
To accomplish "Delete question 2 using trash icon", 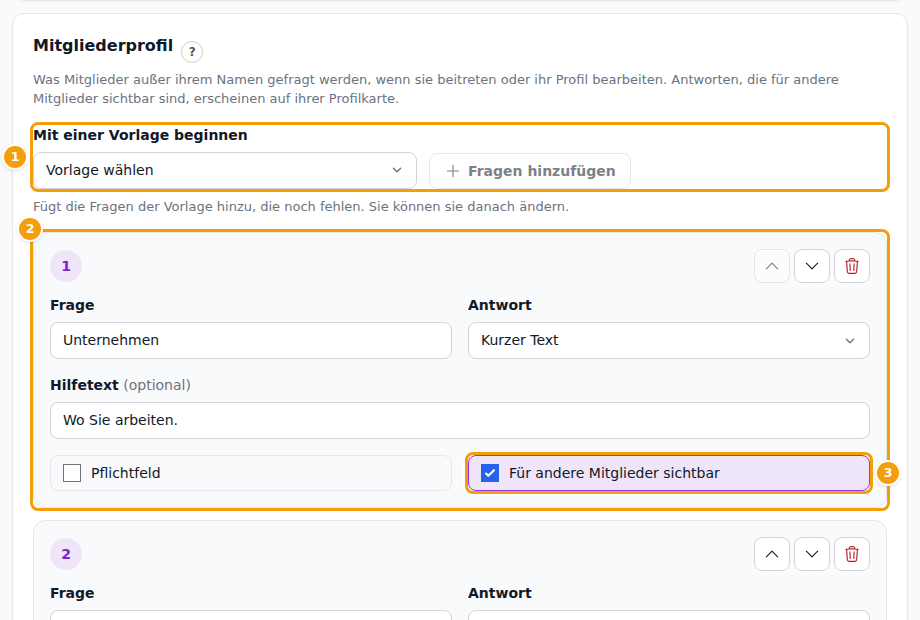I will pos(851,554).
